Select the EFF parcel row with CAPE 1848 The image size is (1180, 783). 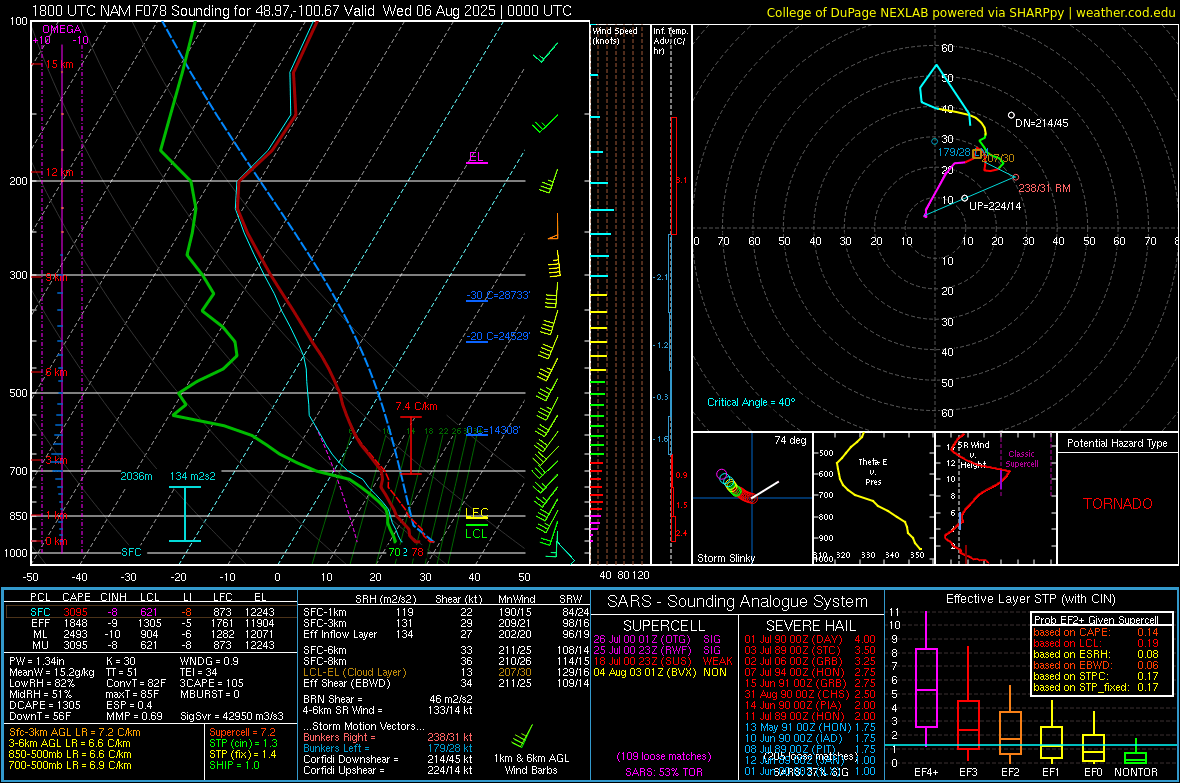click(x=151, y=623)
